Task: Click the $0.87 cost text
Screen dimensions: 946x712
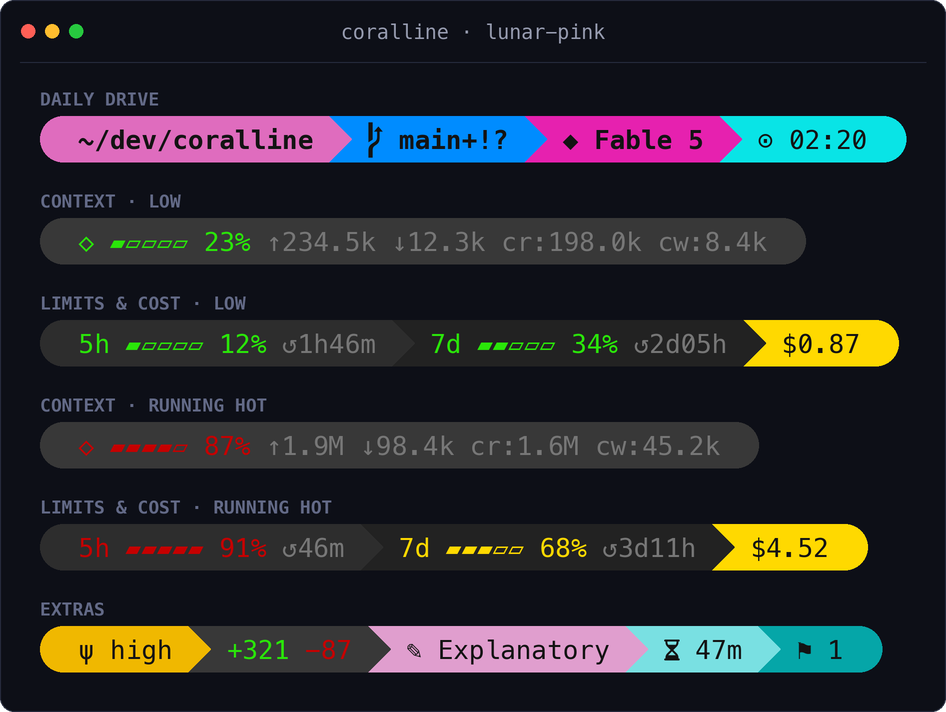Action: [821, 344]
